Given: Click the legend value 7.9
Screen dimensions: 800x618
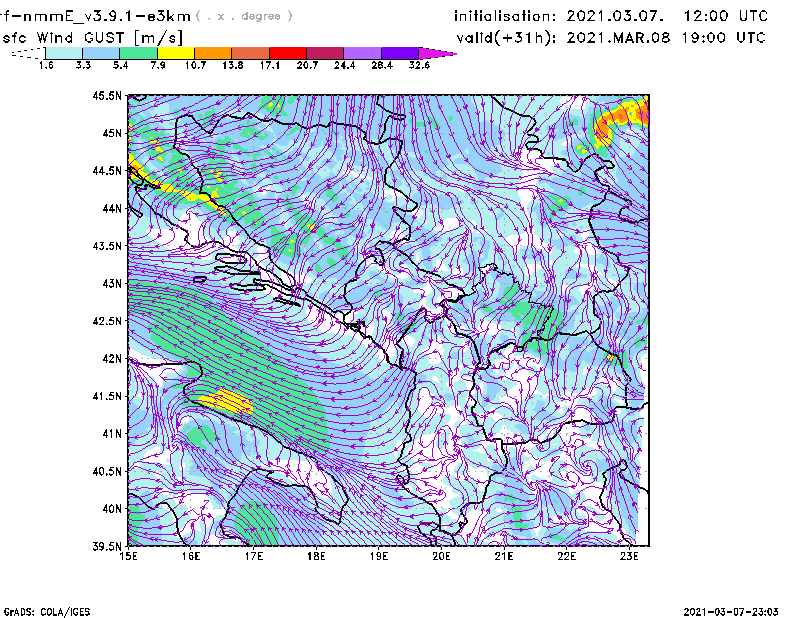Looking at the screenshot, I should coord(158,65).
